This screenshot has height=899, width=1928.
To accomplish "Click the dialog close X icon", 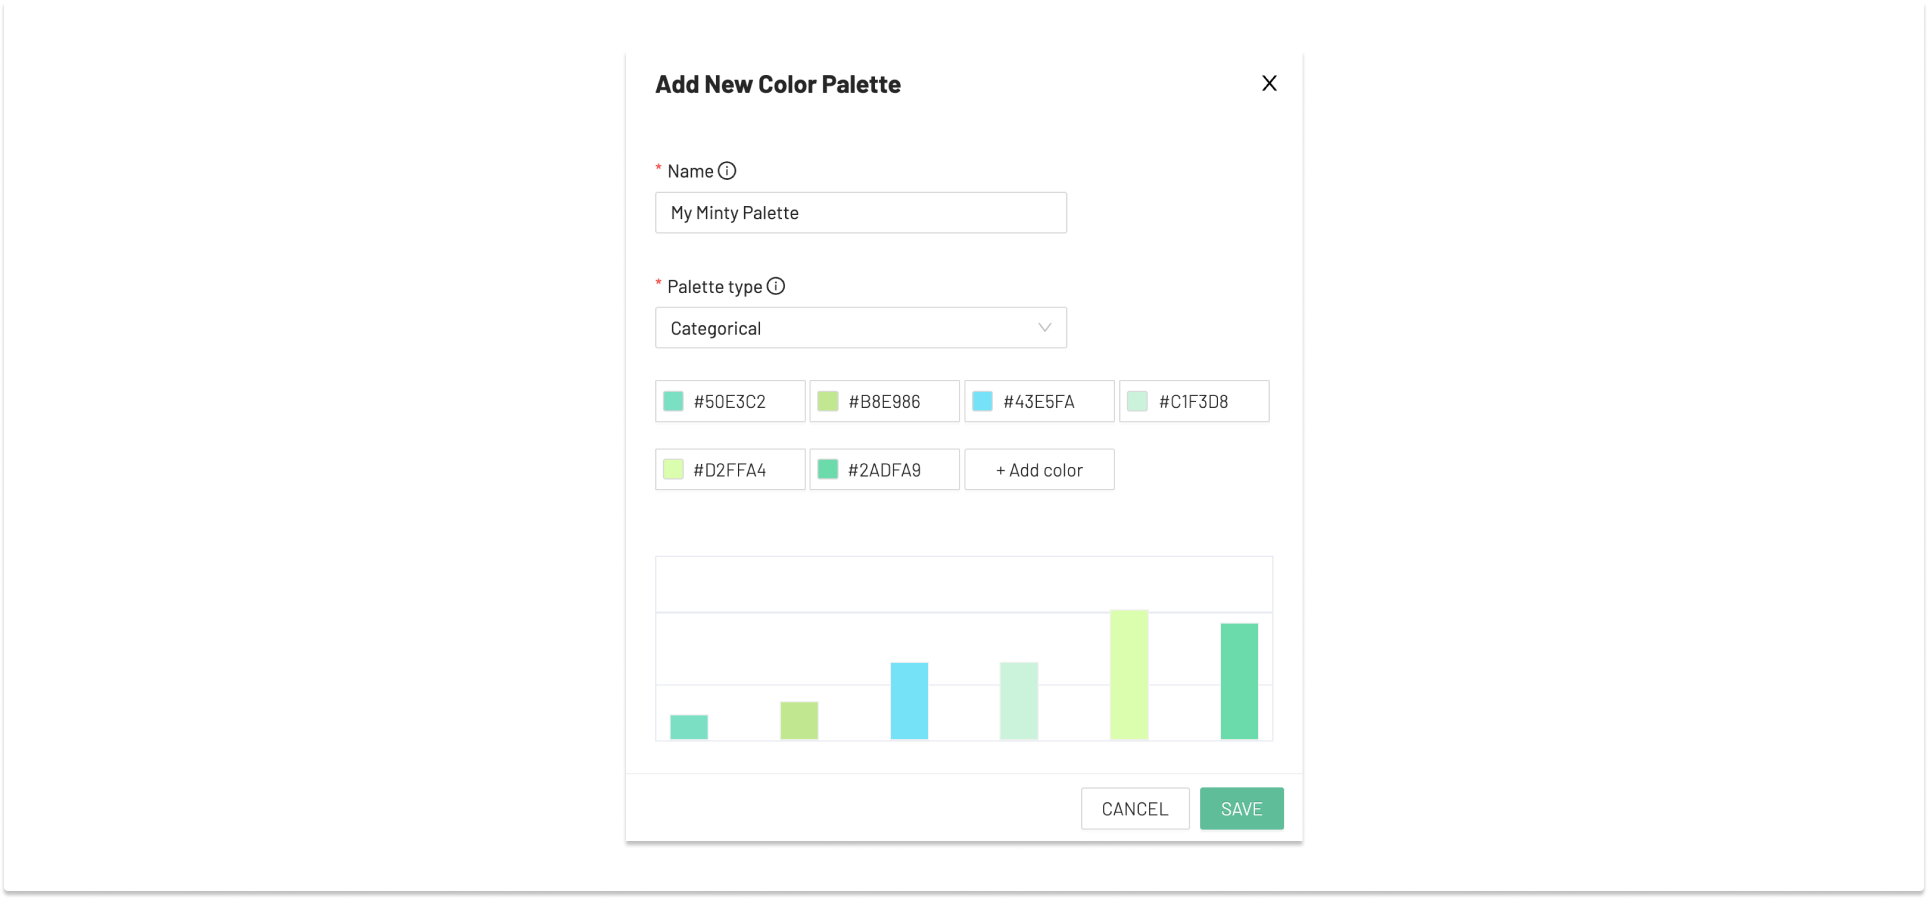I will pos(1269,83).
